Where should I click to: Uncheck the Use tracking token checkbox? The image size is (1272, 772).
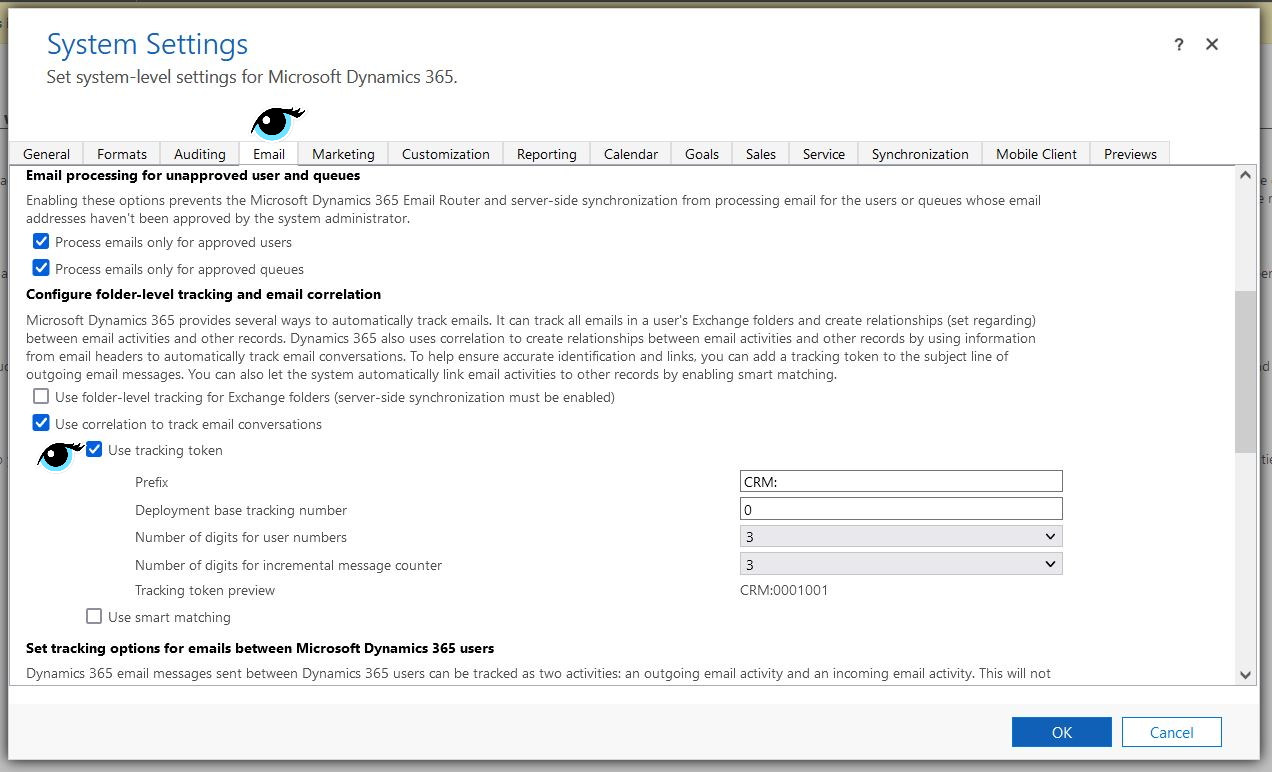(x=94, y=449)
